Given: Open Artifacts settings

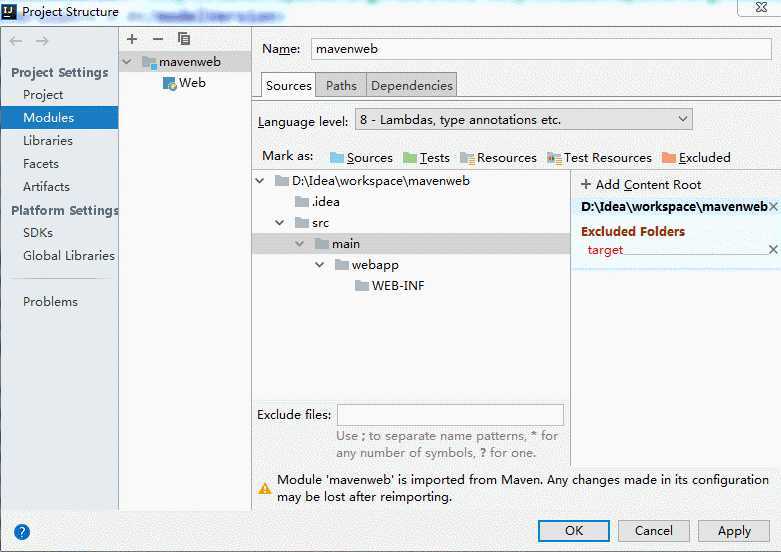Looking at the screenshot, I should pos(46,186).
